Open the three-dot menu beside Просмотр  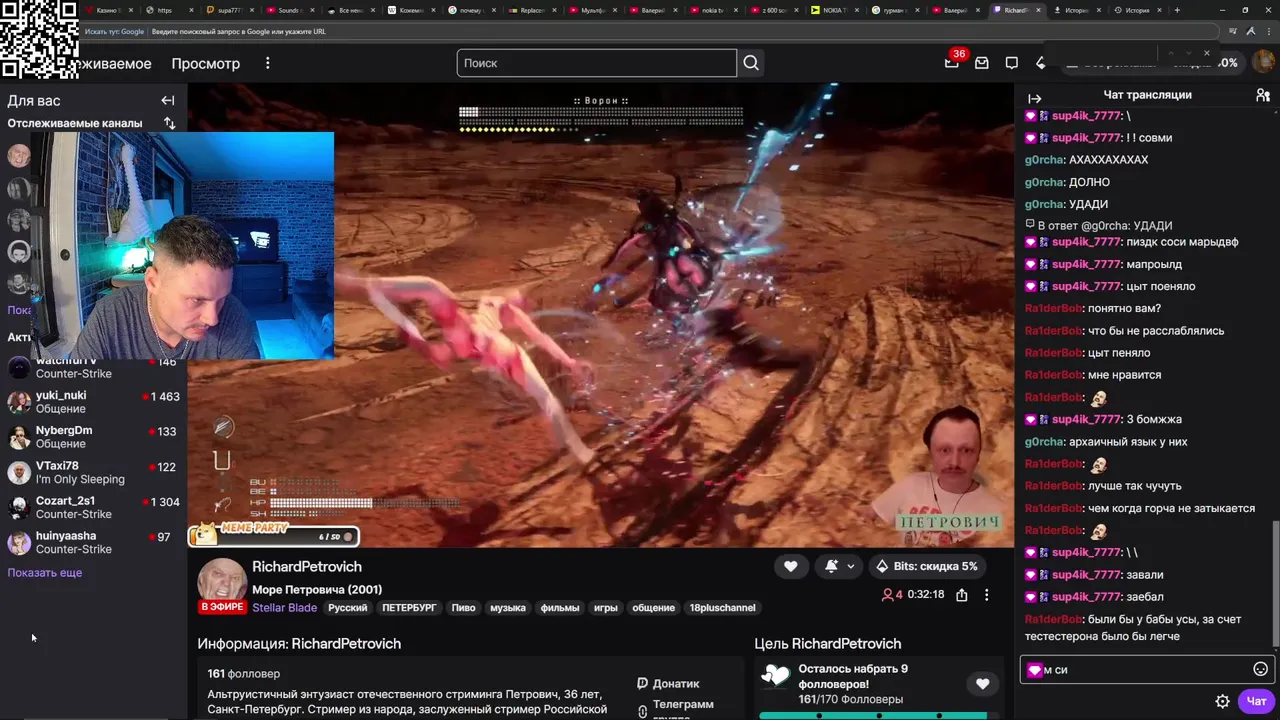267,63
